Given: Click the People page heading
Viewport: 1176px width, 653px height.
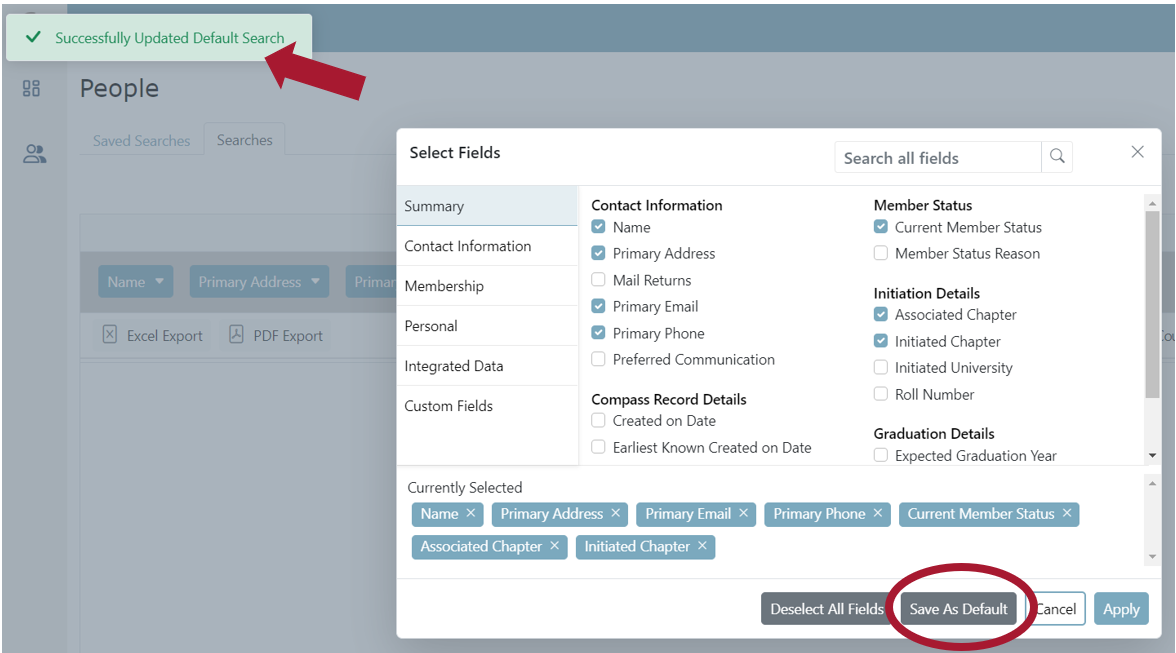Looking at the screenshot, I should tap(119, 88).
